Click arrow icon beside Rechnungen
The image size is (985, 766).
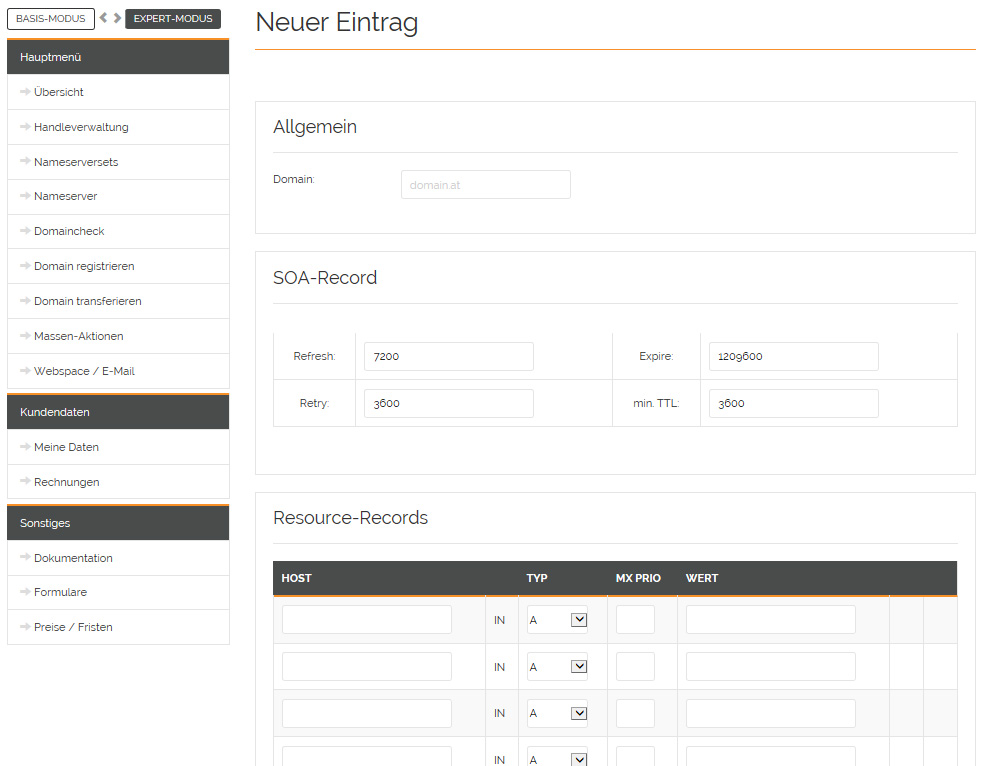pyautogui.click(x=25, y=481)
